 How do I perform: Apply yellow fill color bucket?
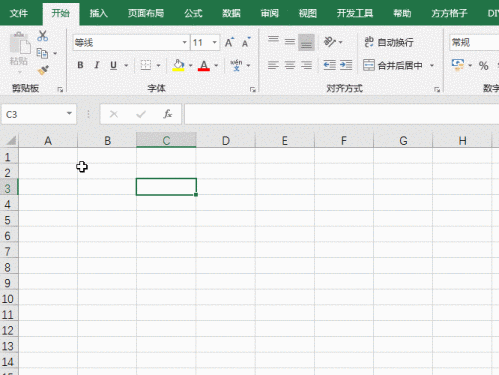178,65
